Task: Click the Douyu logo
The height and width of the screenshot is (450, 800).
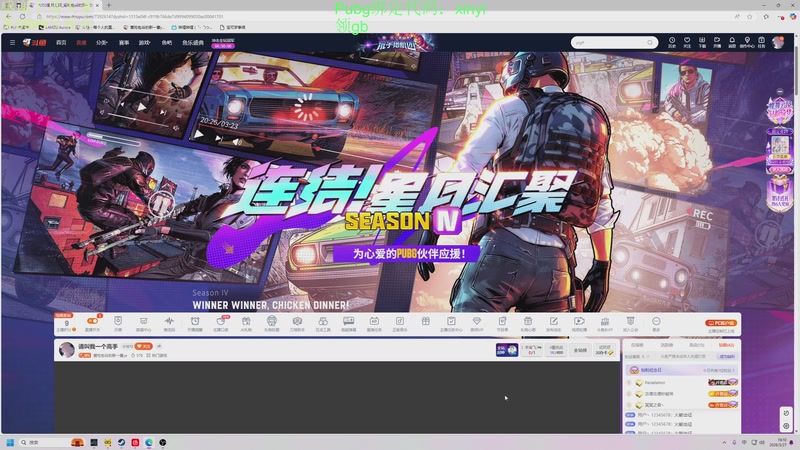Action: [34, 43]
